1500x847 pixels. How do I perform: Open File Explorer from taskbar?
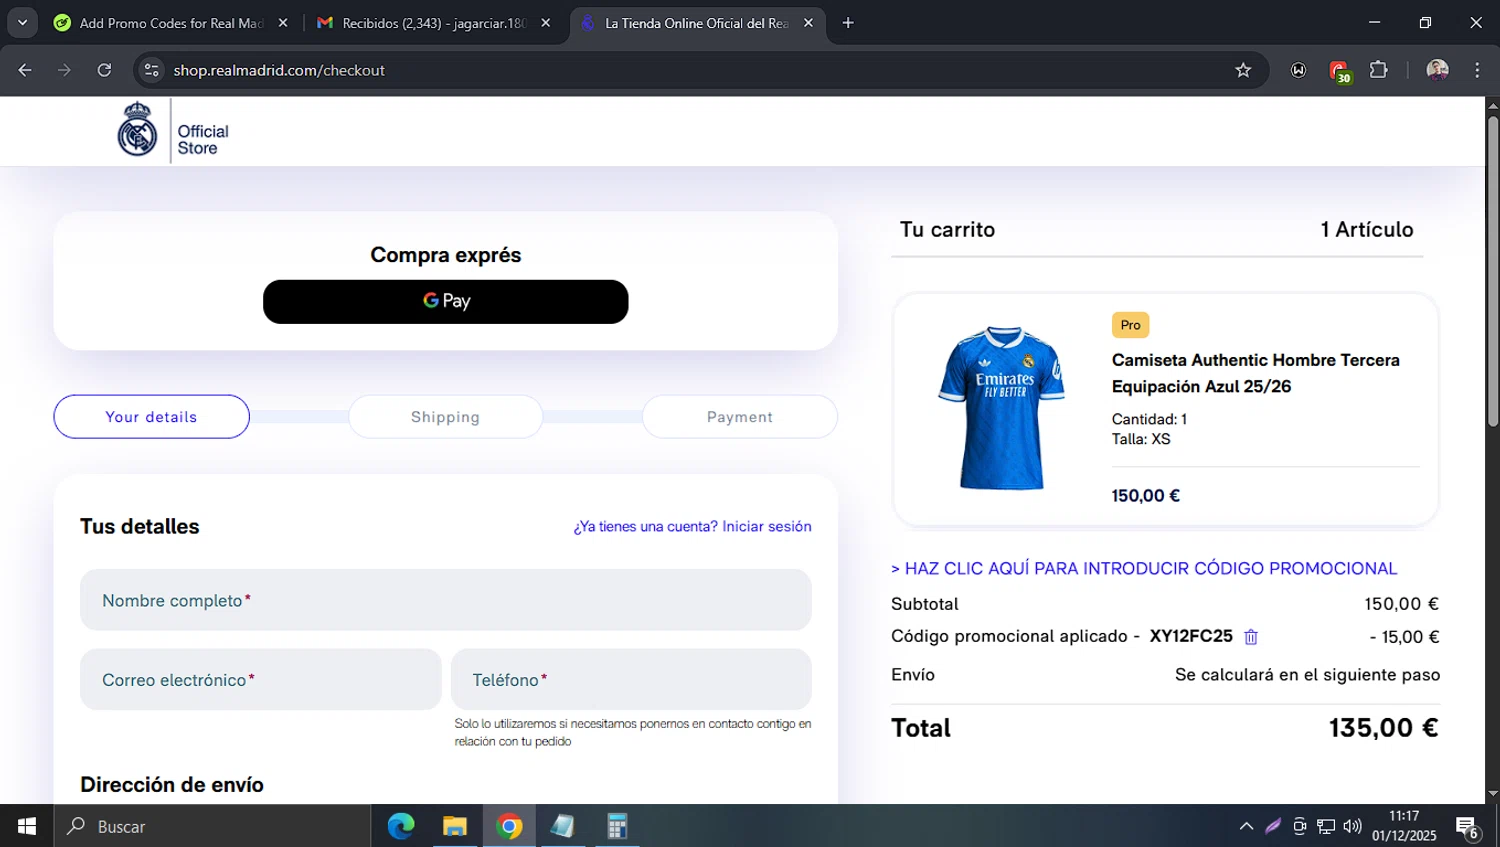[455, 827]
